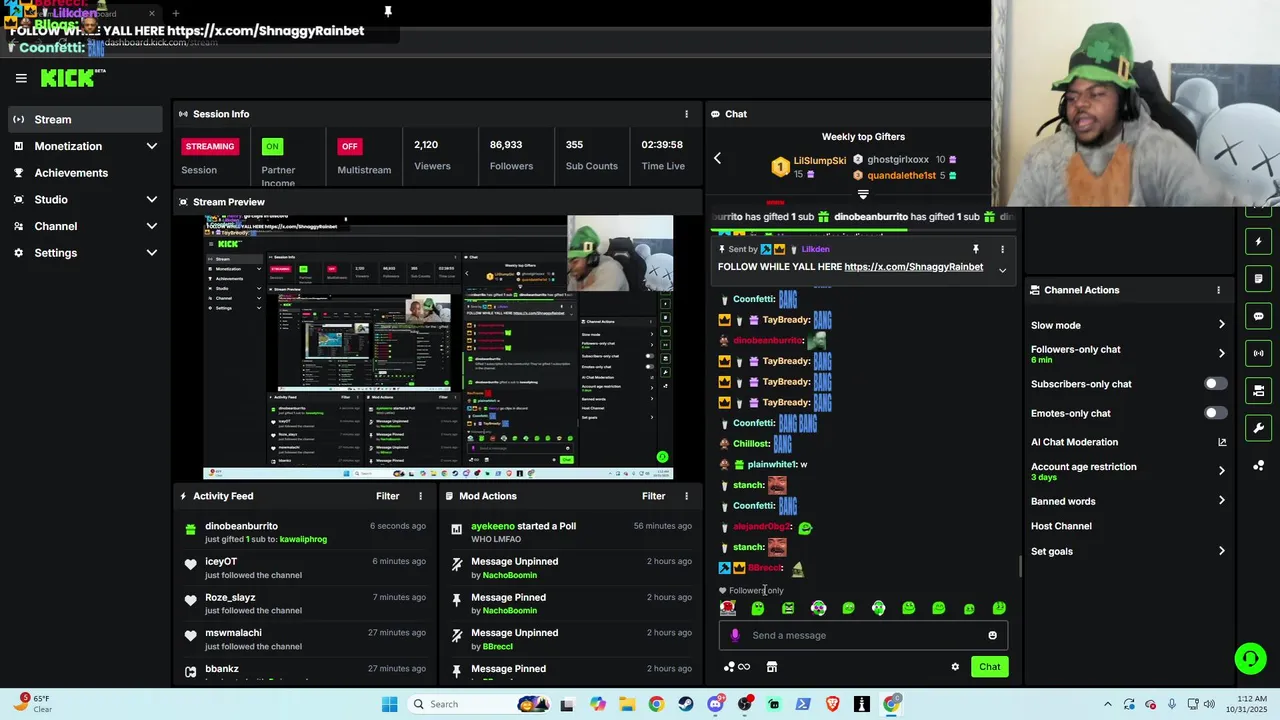This screenshot has height=720, width=1280.
Task: Open Session Info options (three dots)
Action: pos(686,114)
